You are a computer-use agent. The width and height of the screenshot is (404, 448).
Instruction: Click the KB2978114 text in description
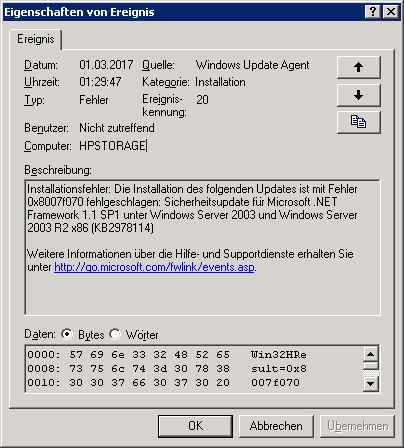(x=122, y=228)
